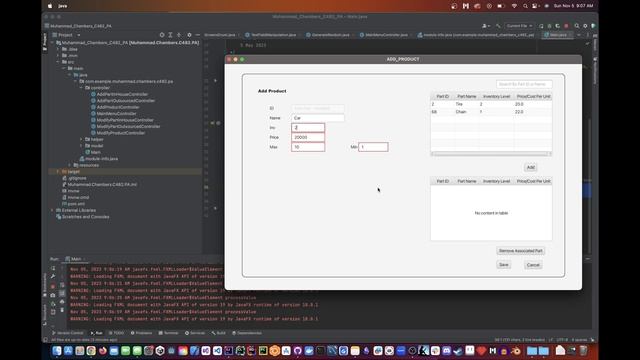This screenshot has width=640, height=360.
Task: Click the Wi-Fi icon in menu bar
Action: tap(514, 6)
